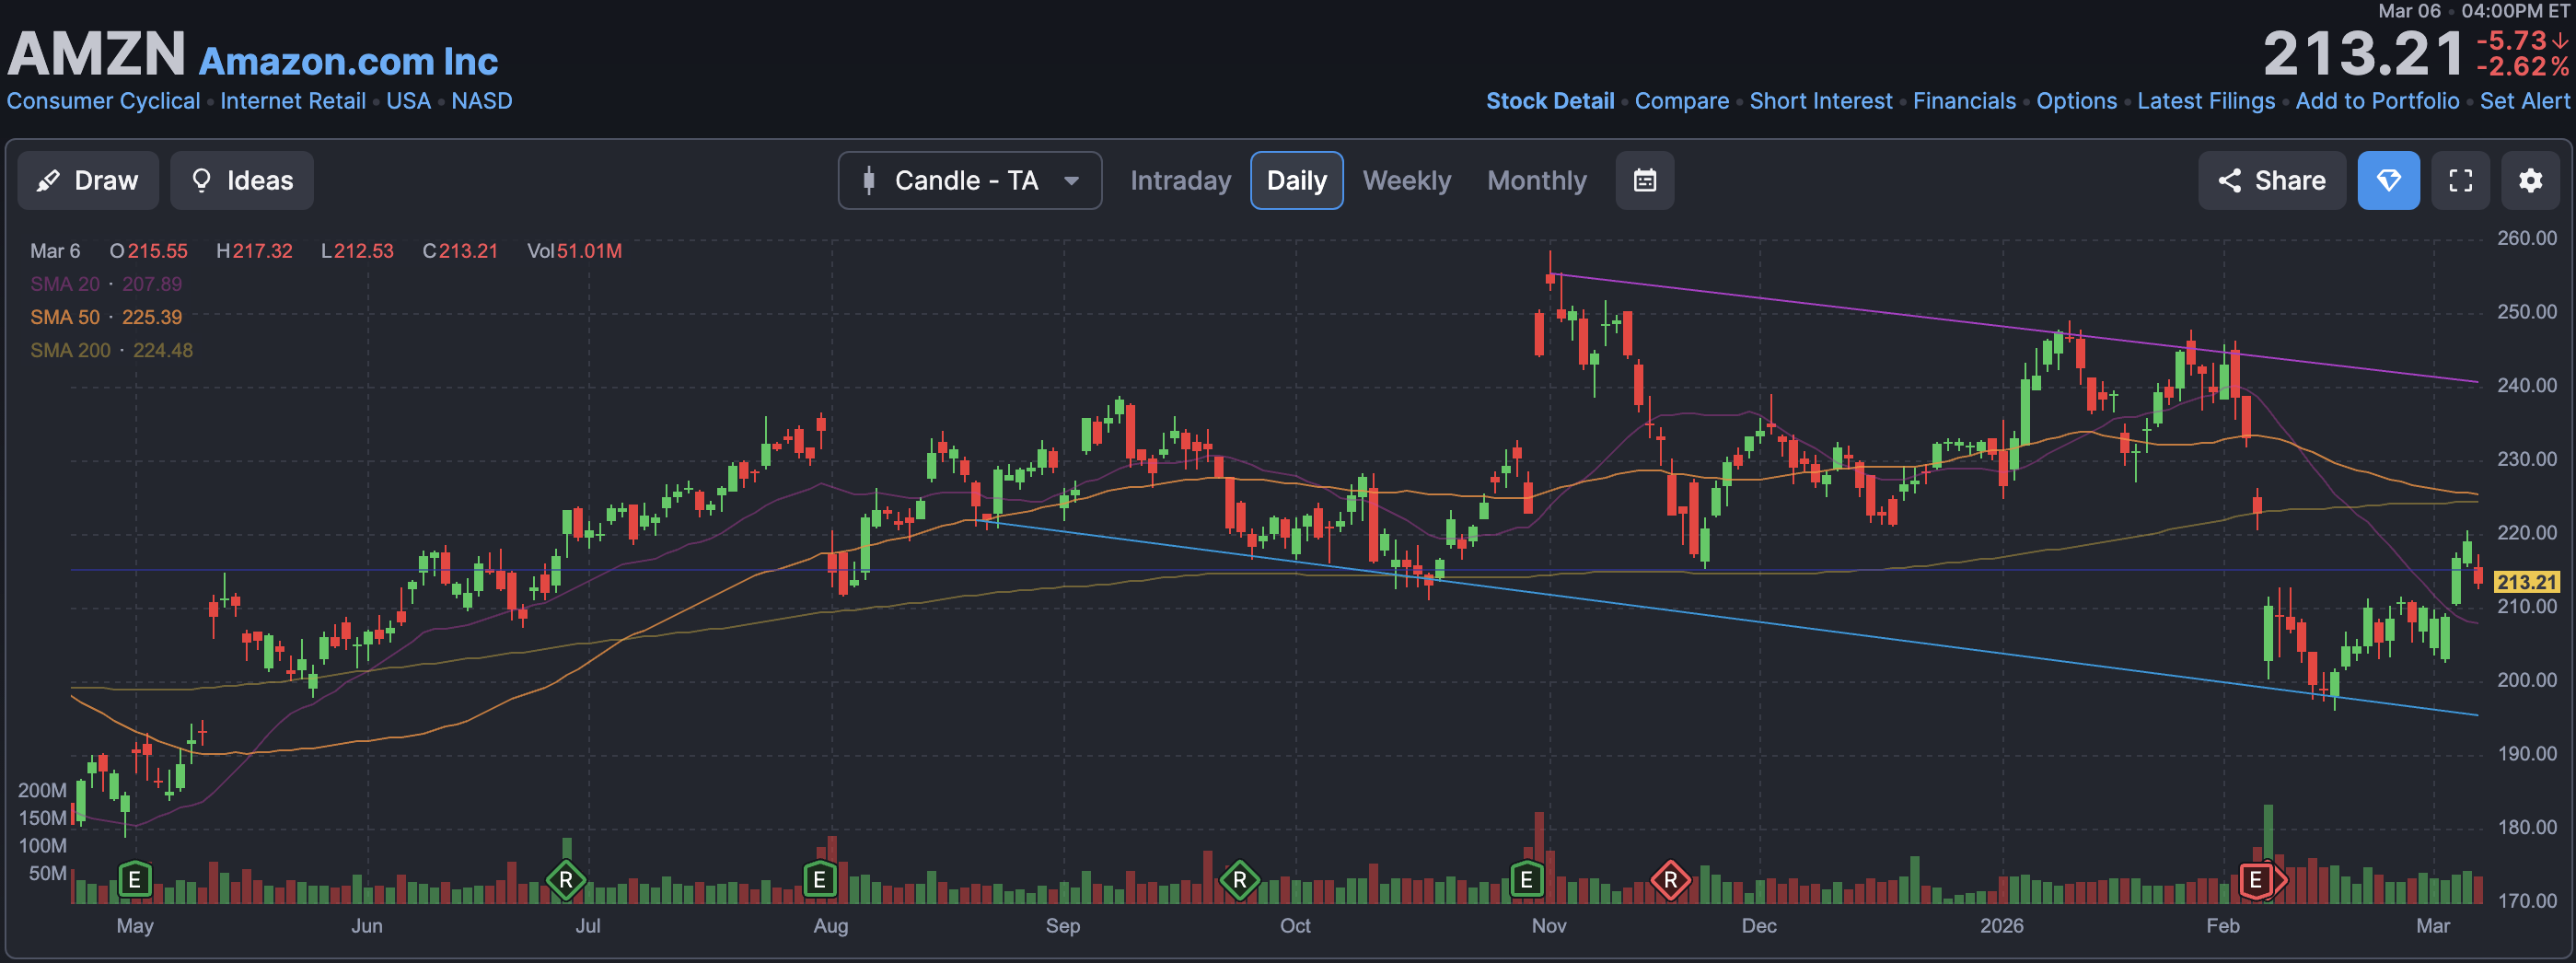Click Add to Portfolio
The height and width of the screenshot is (963, 2576).
point(2377,101)
